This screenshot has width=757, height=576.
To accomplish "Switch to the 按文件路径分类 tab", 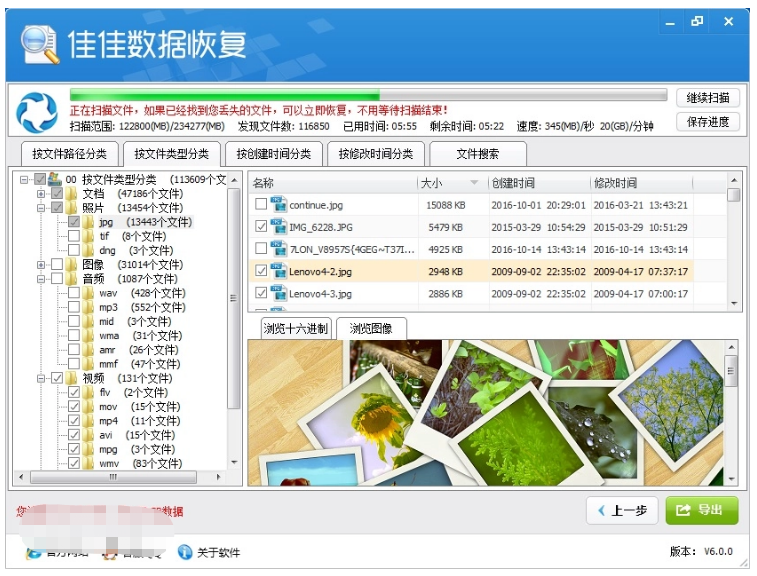I will tap(69, 154).
